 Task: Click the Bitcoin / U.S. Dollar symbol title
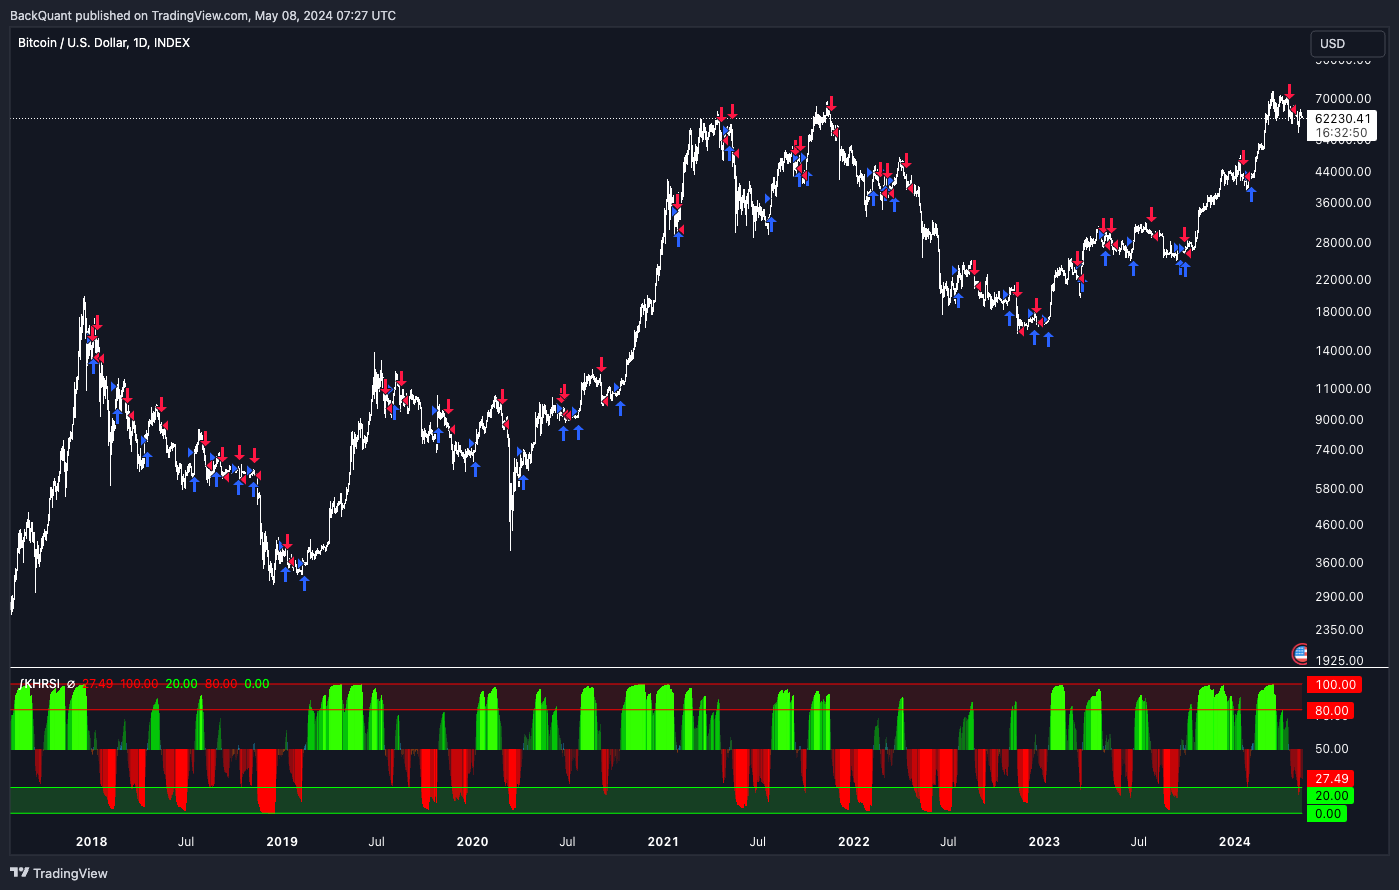104,43
